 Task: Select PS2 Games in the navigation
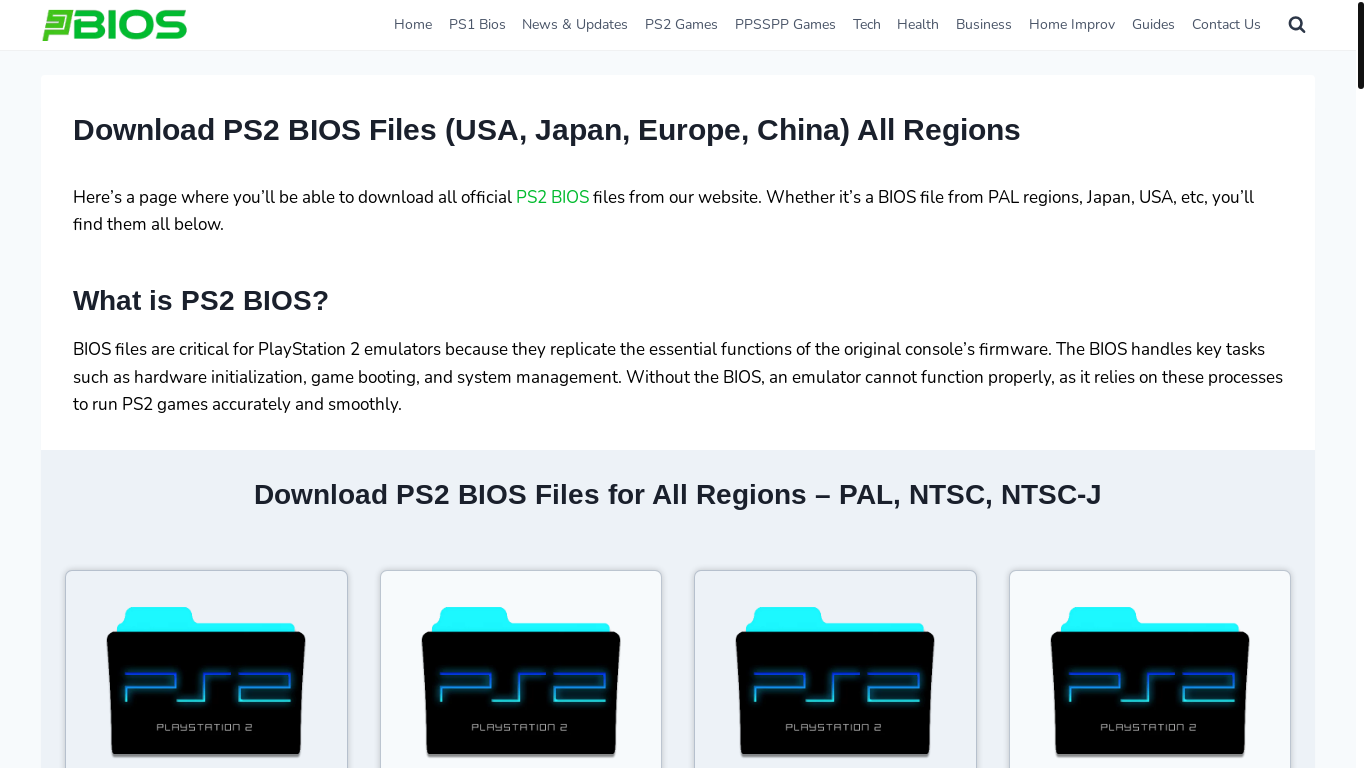click(x=681, y=25)
